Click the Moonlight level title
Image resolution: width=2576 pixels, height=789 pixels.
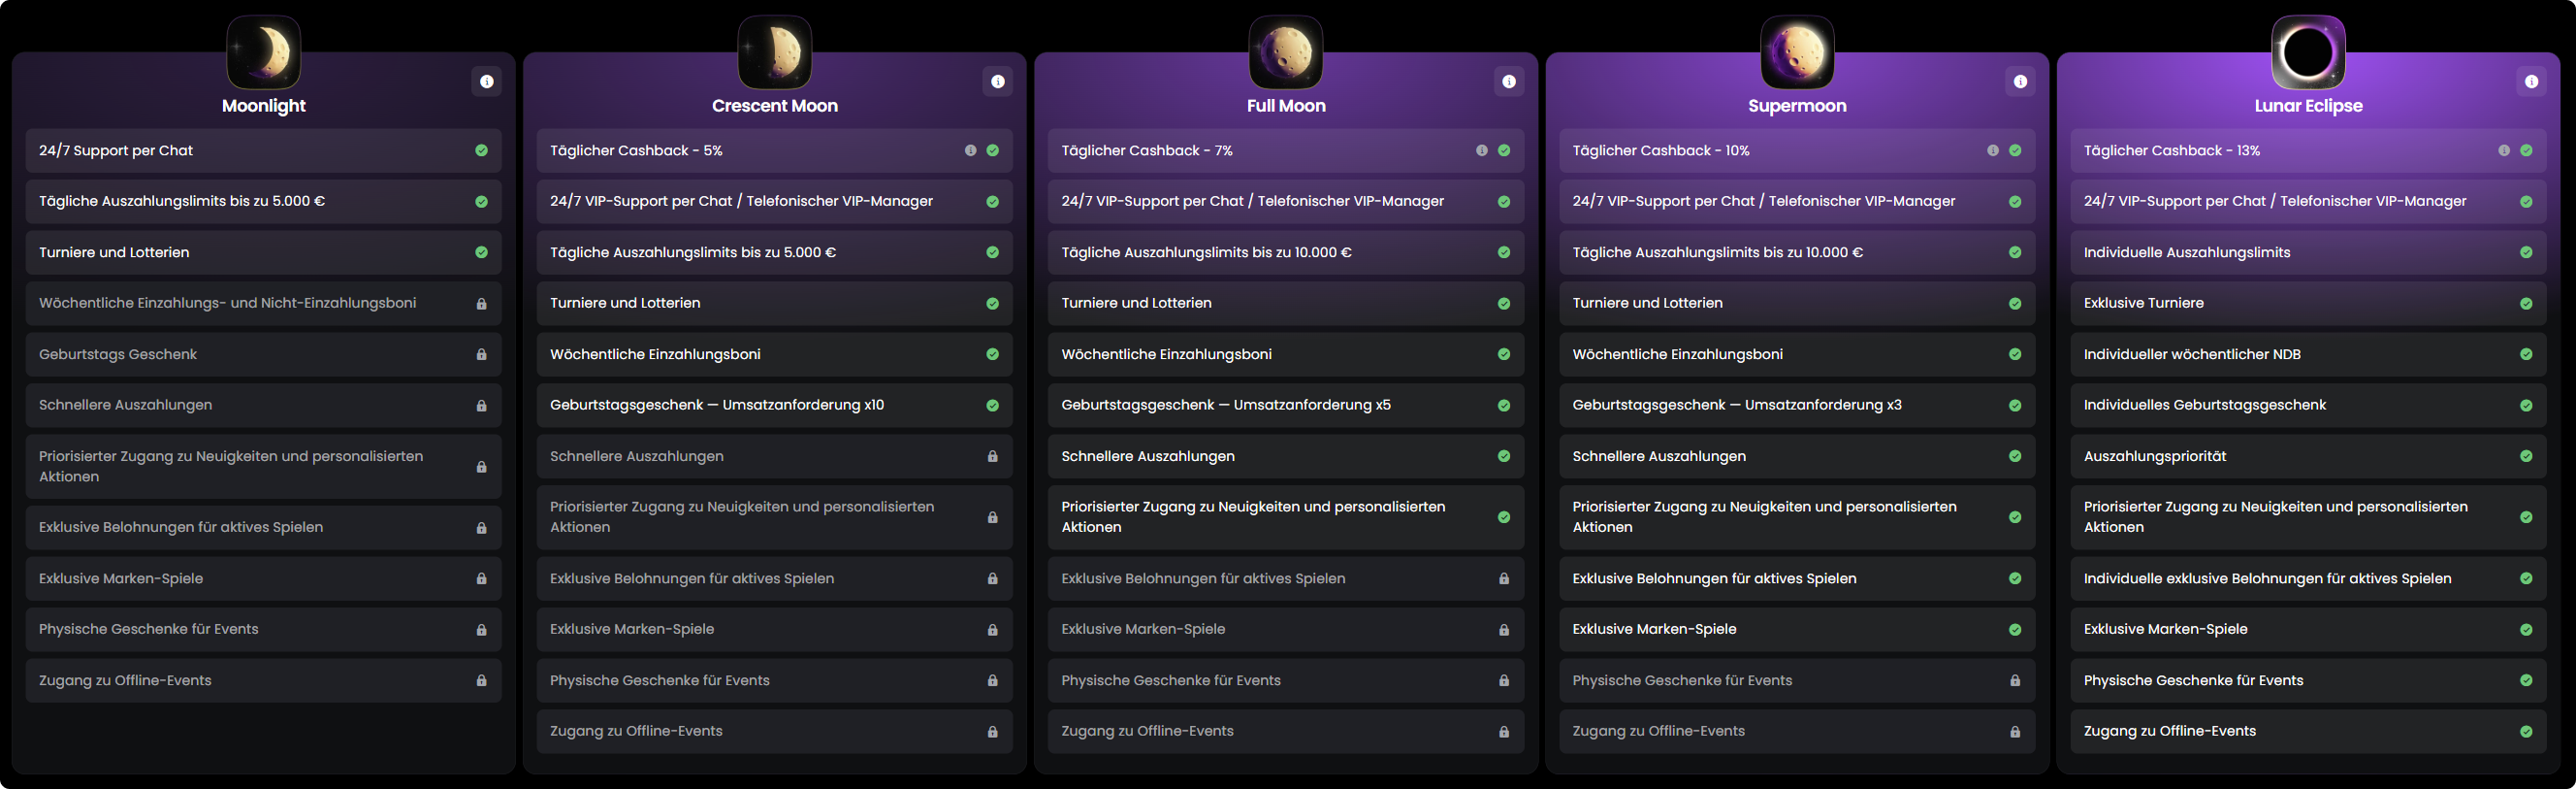pyautogui.click(x=264, y=106)
